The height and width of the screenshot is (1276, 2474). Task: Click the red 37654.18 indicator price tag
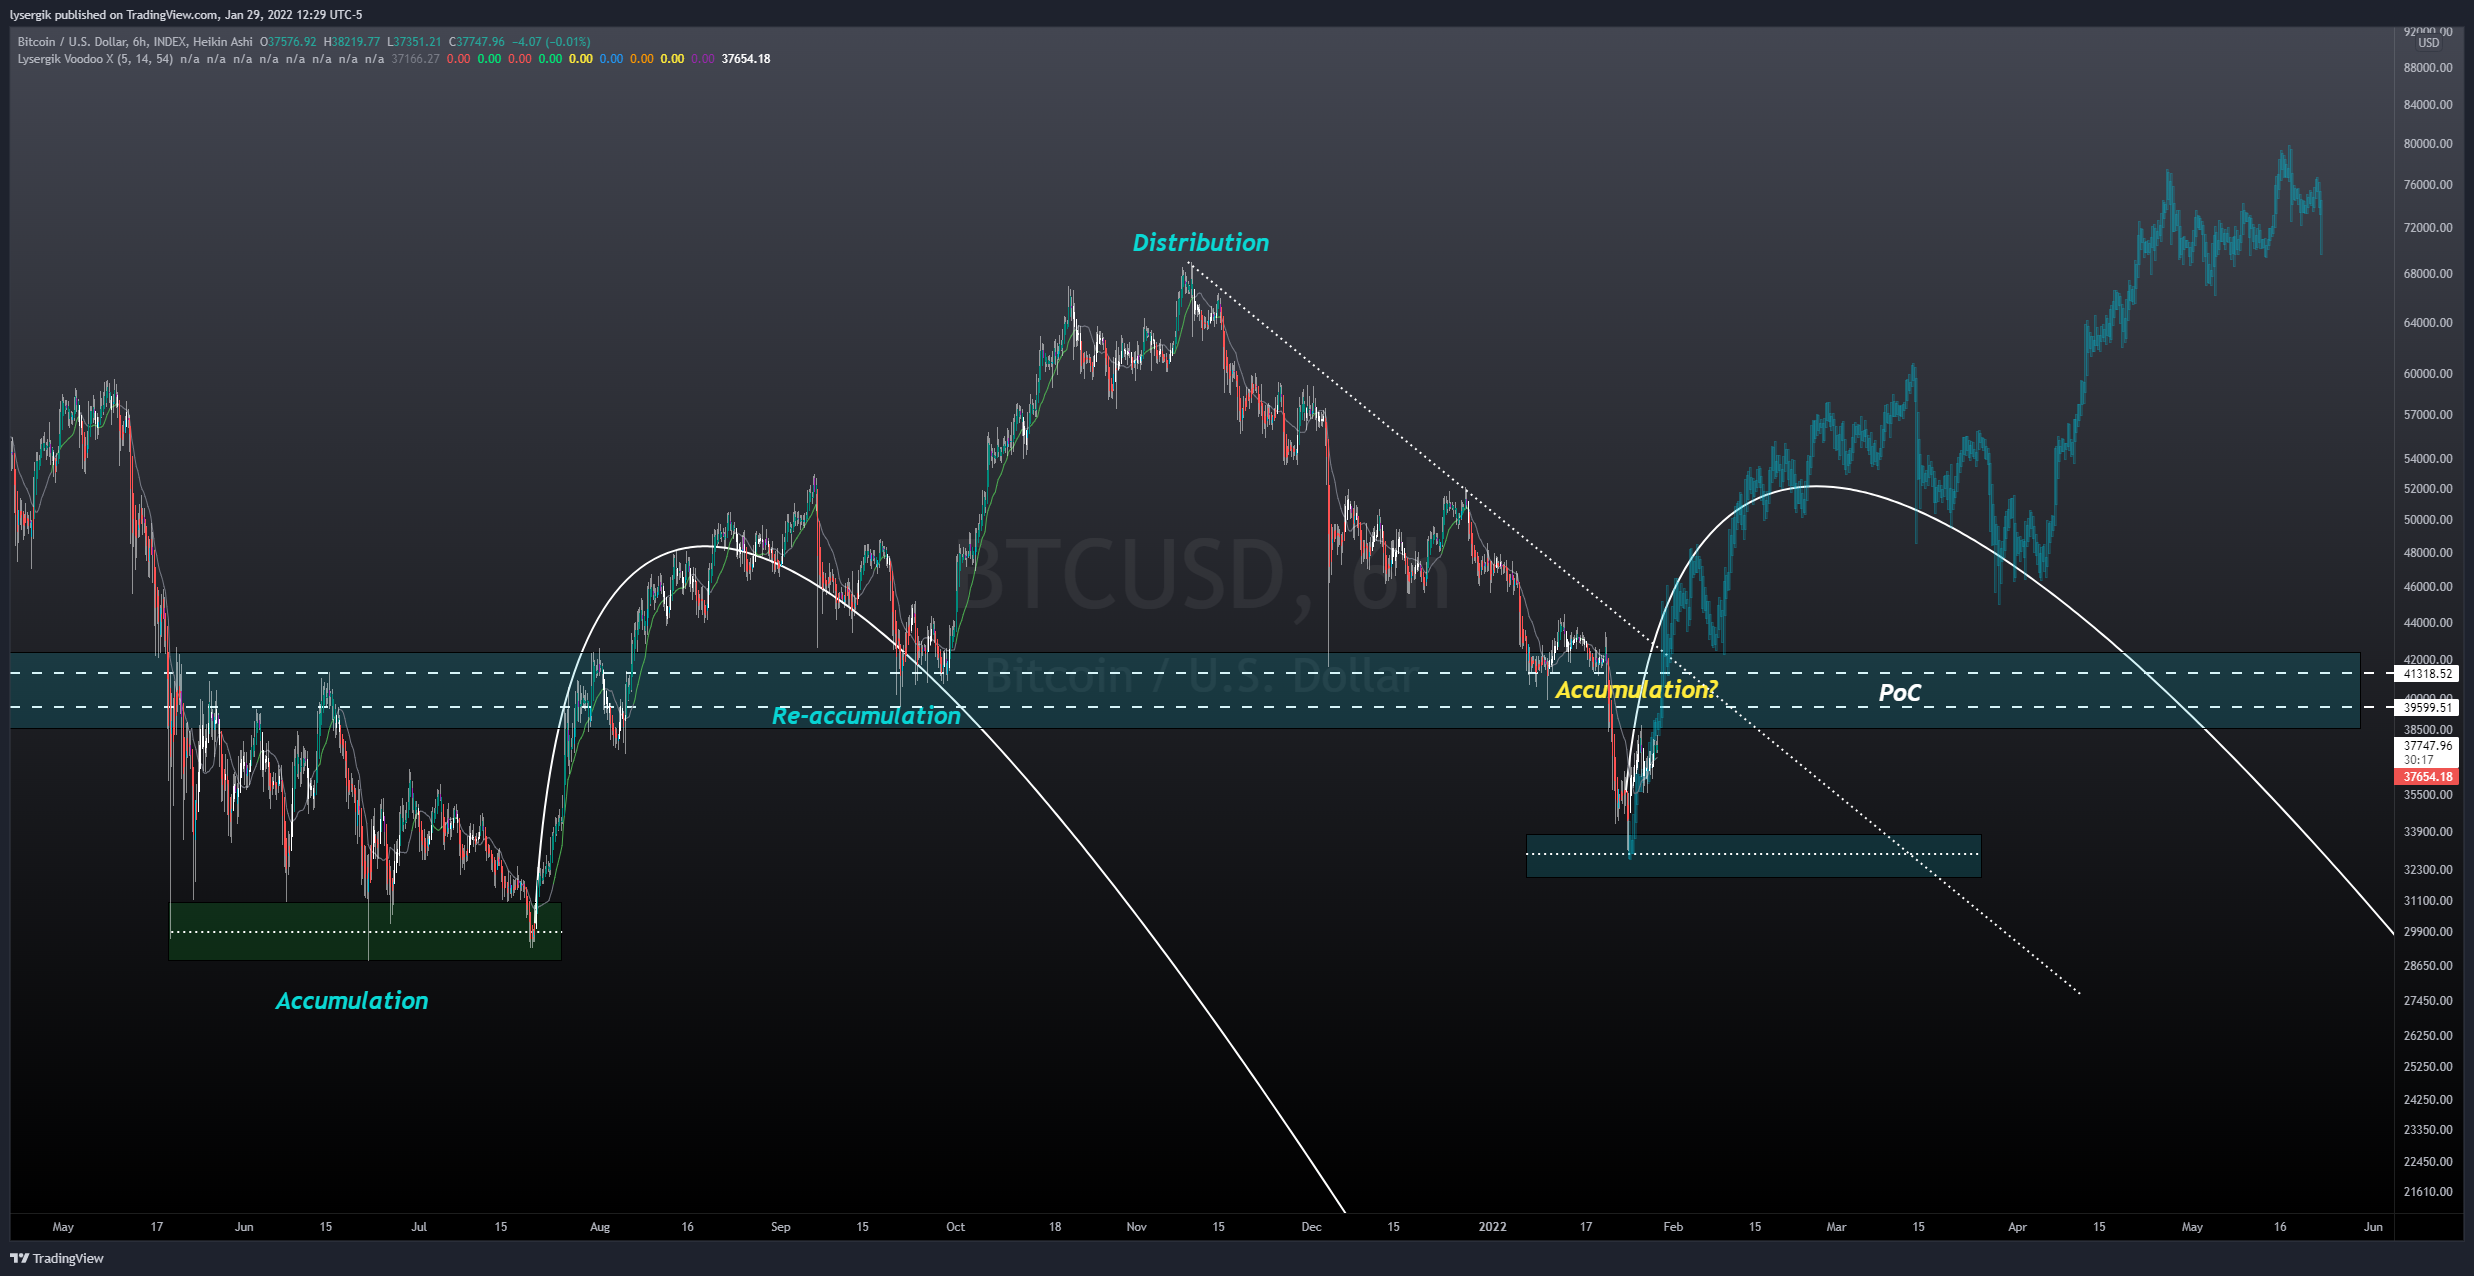2428,777
